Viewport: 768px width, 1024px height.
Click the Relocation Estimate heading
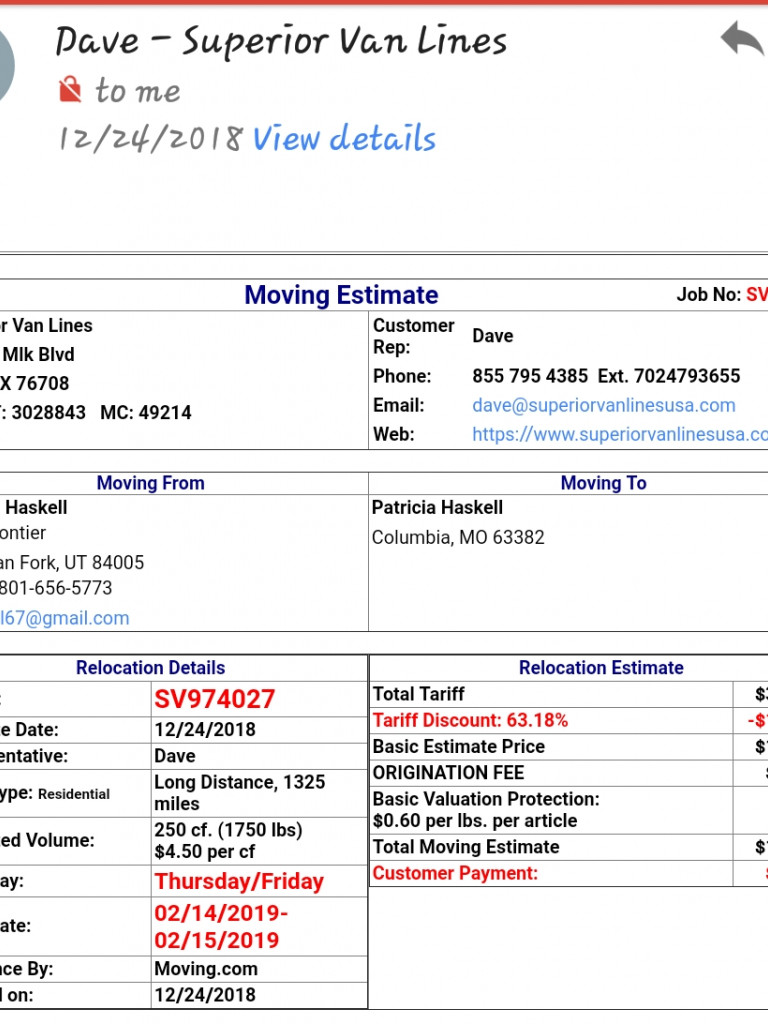[x=601, y=667]
